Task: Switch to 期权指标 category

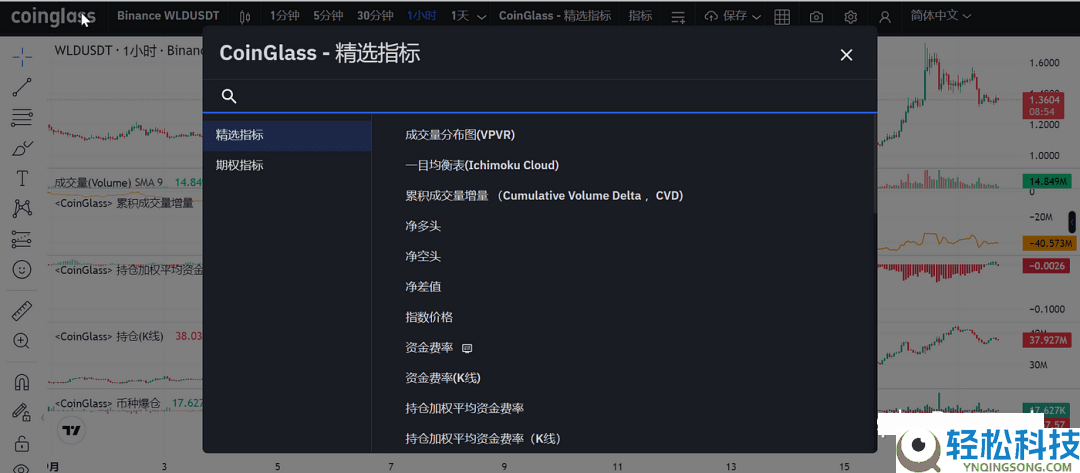Action: 240,165
